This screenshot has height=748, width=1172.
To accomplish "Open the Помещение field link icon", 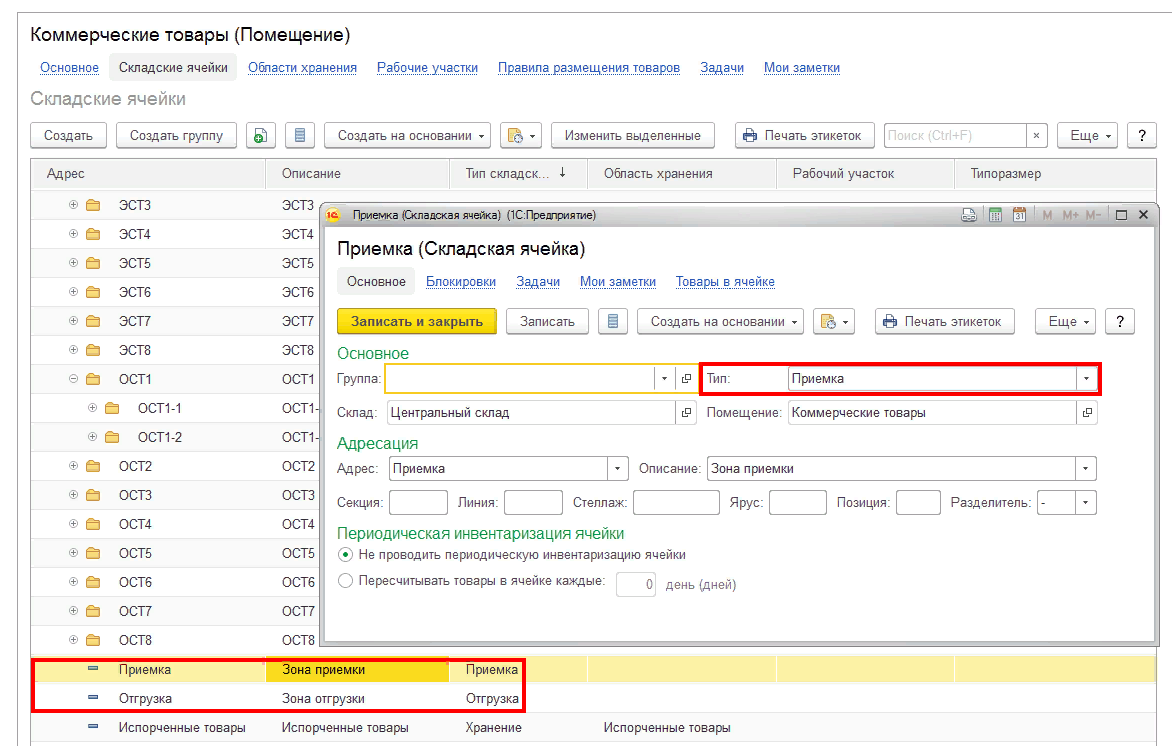I will [1087, 412].
